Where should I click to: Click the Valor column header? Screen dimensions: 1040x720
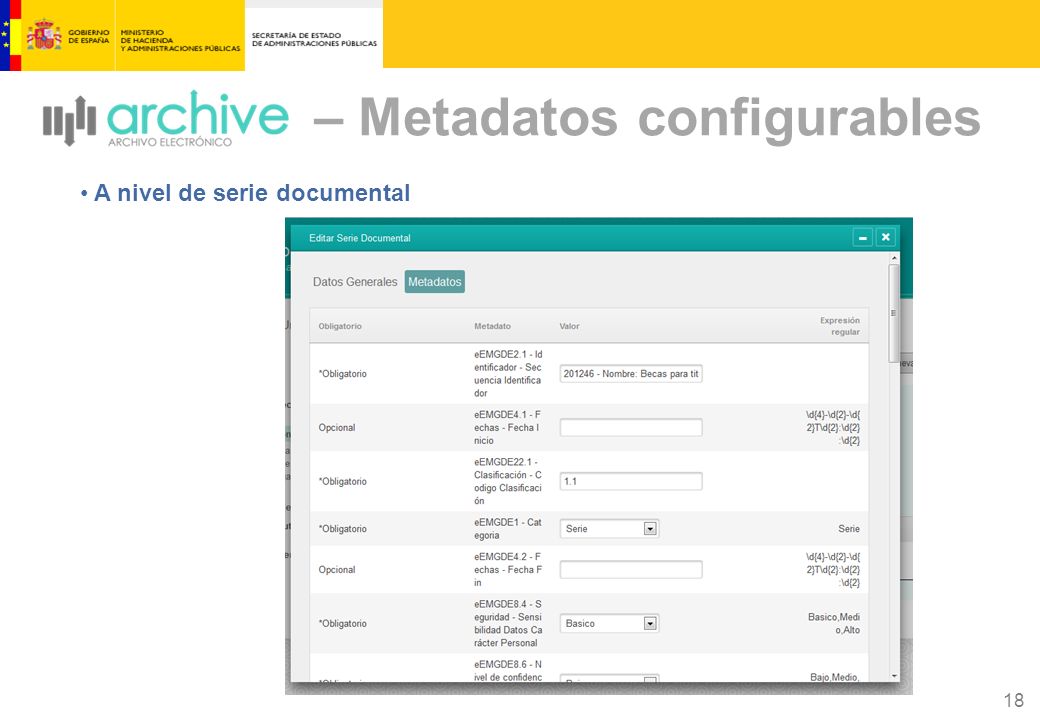click(x=569, y=326)
